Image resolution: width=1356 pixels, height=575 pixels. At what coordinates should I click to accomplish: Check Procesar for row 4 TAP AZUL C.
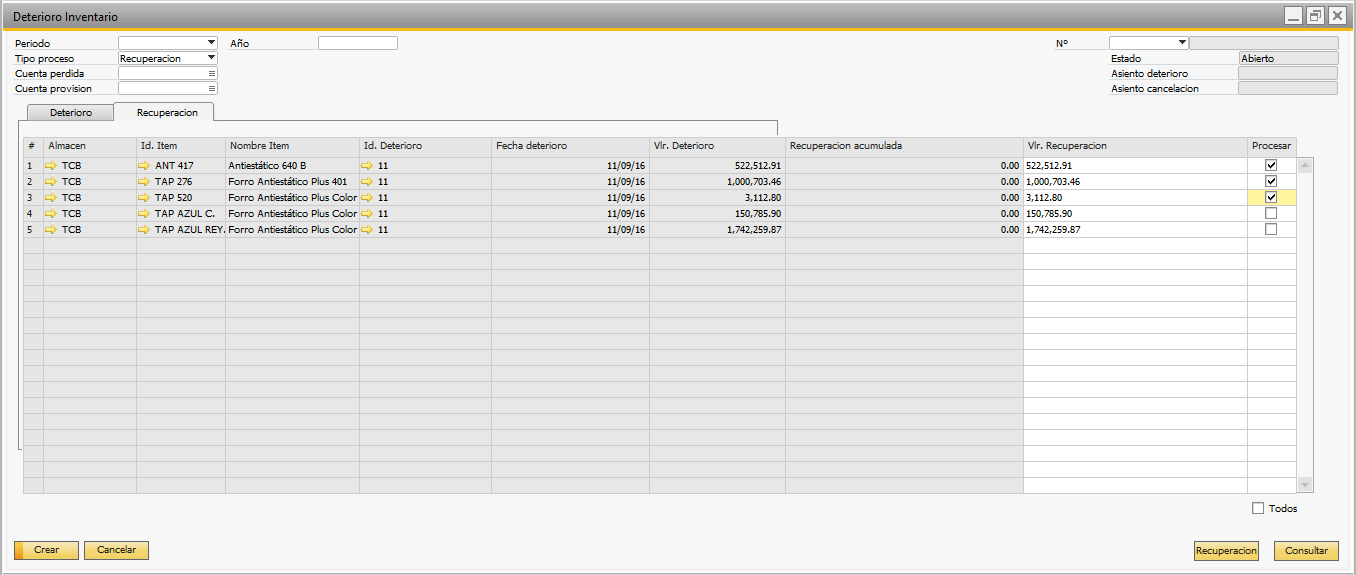coord(1271,213)
